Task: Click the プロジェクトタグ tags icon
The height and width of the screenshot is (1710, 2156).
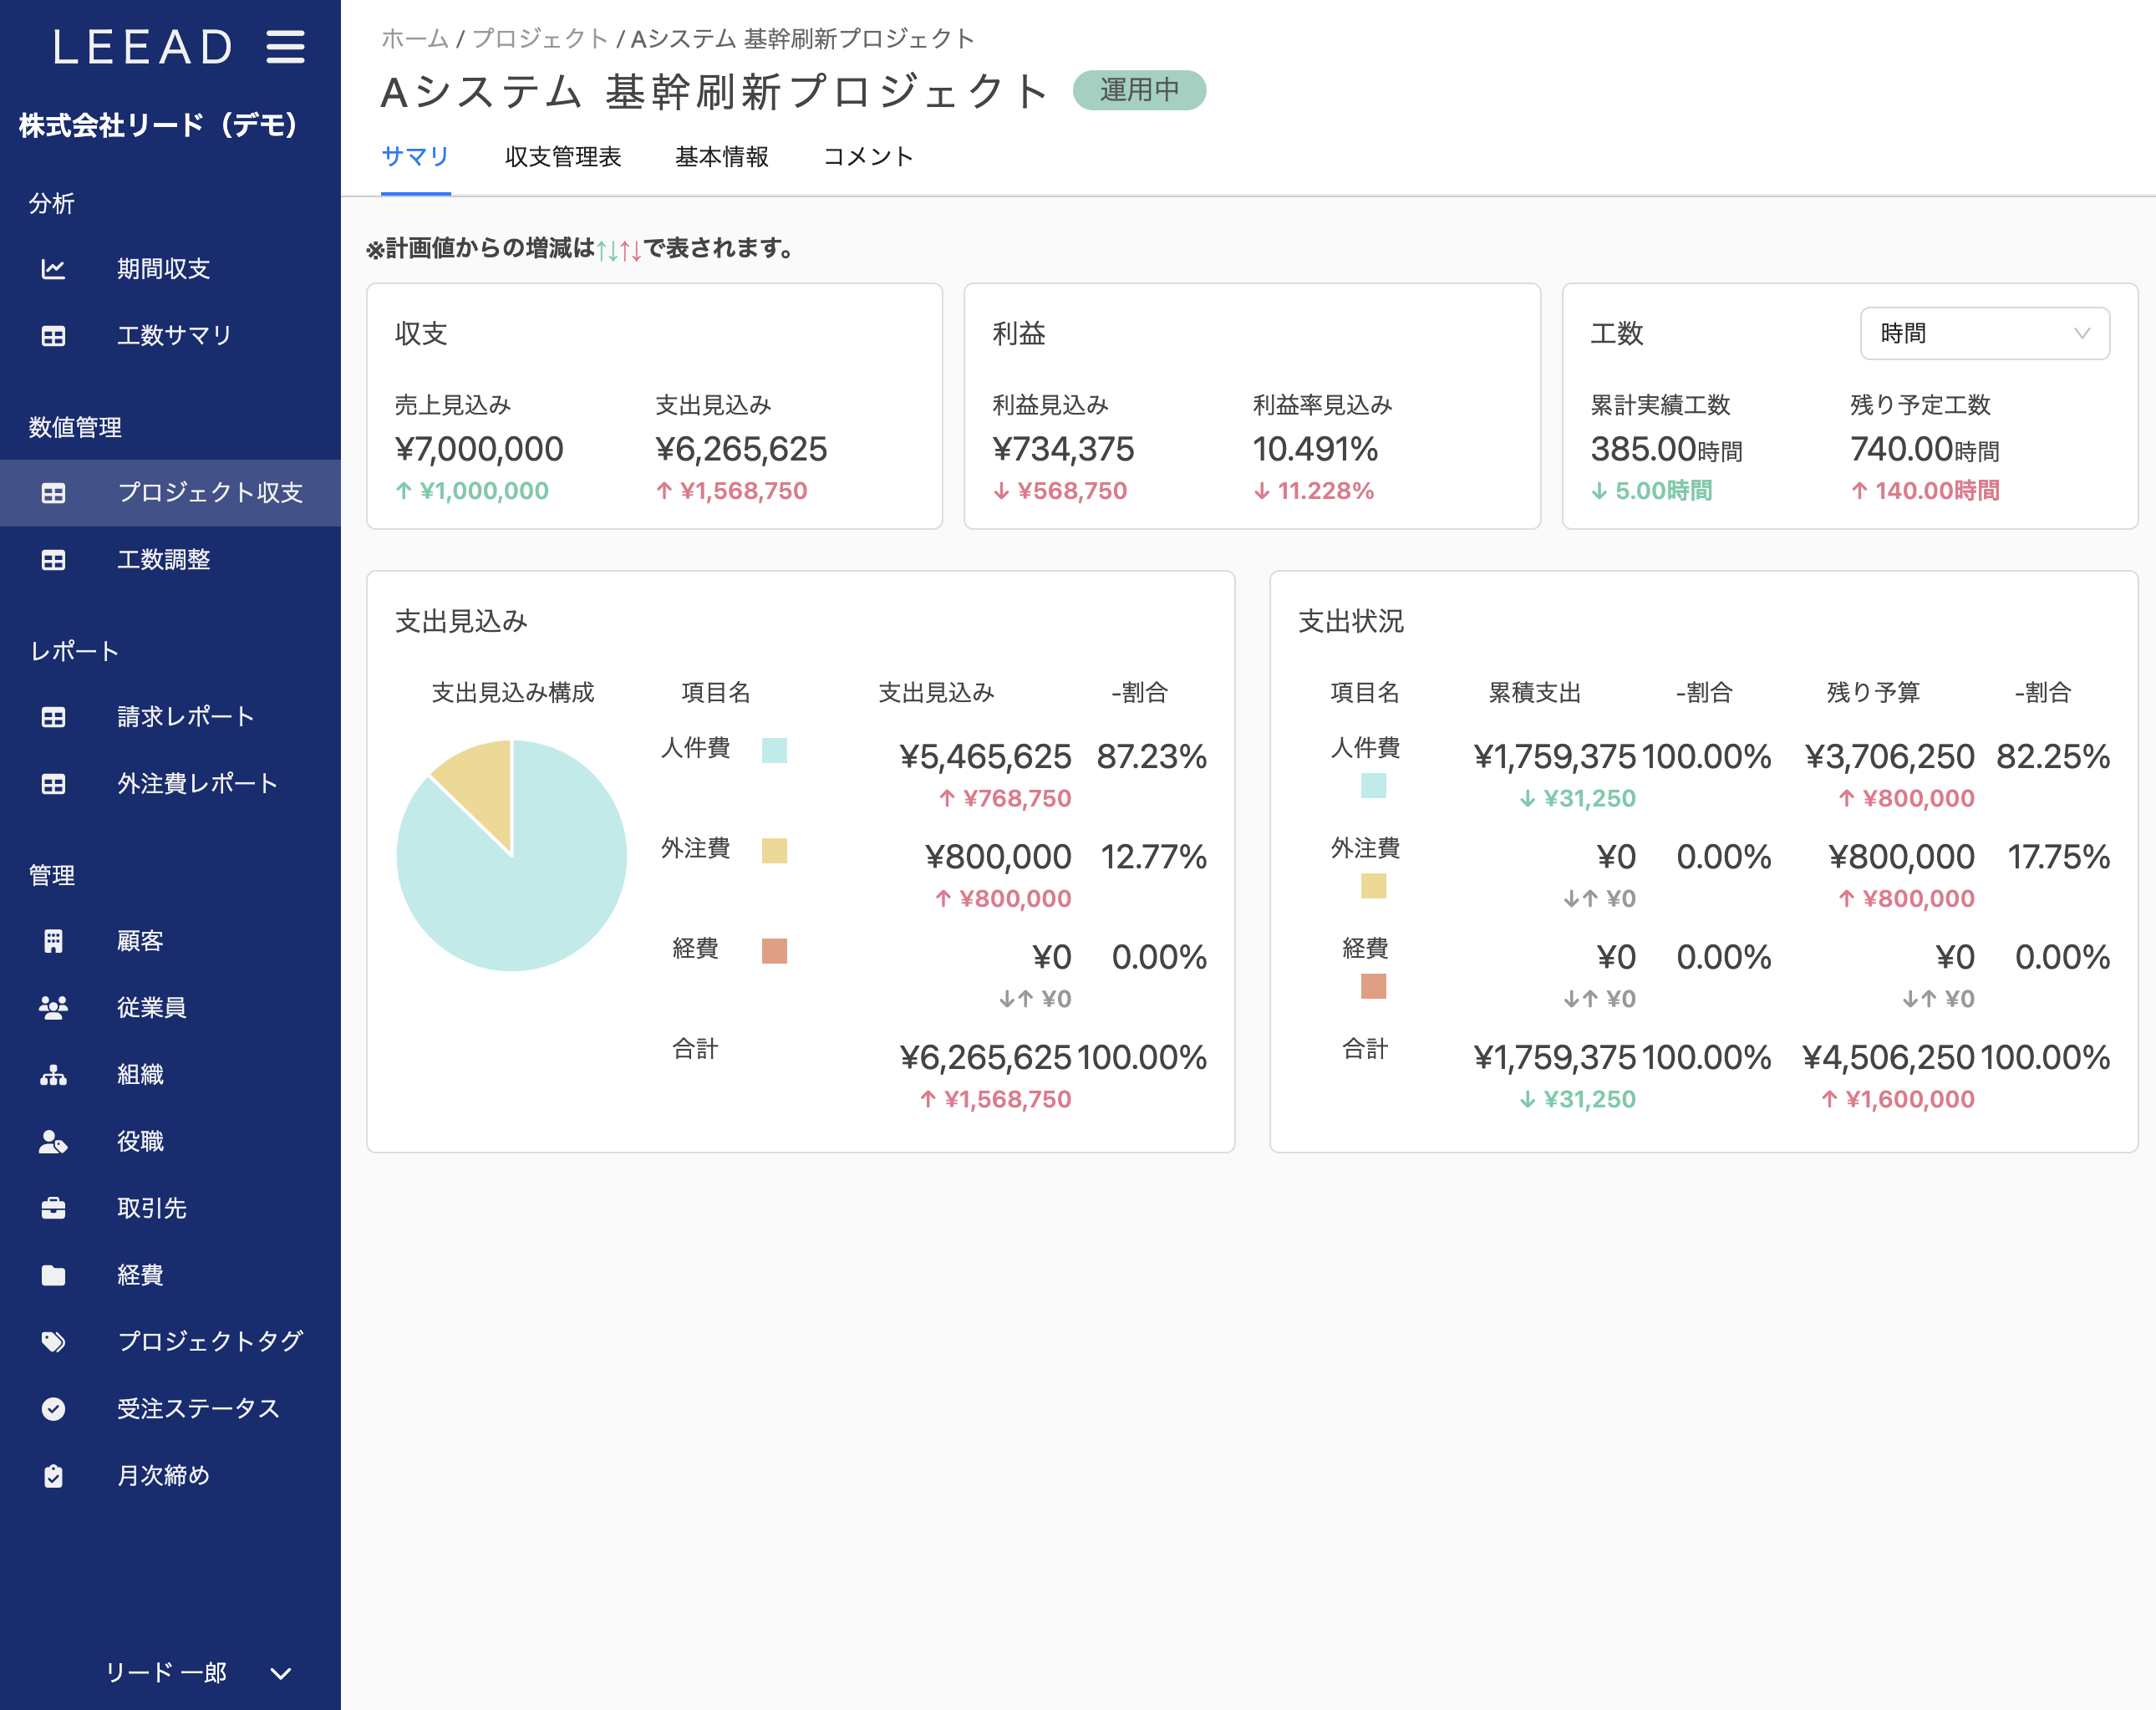Action: pyautogui.click(x=53, y=1342)
